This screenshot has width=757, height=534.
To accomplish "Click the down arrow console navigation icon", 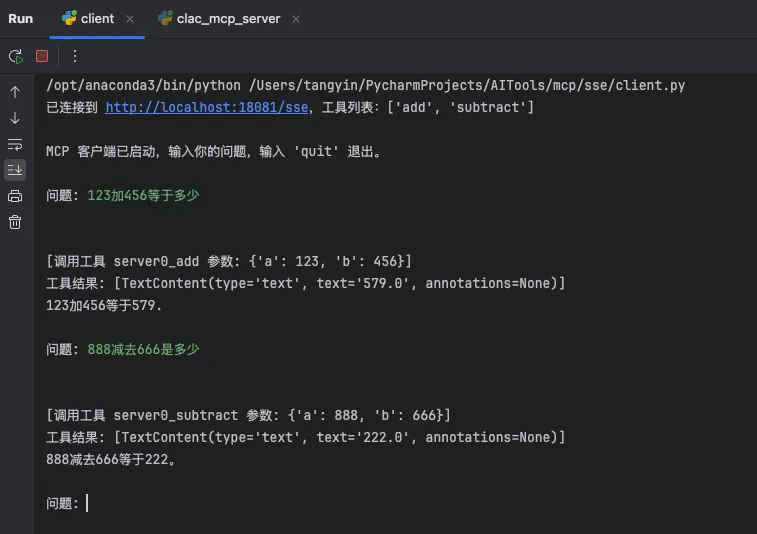I will pyautogui.click(x=15, y=118).
